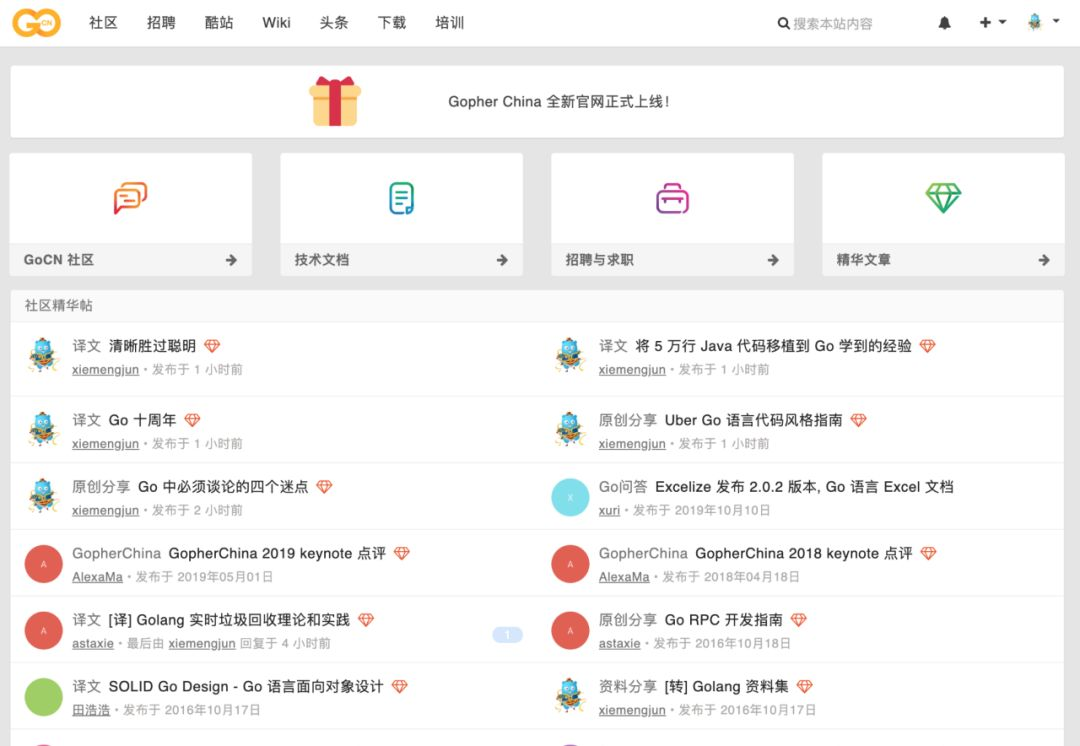Click the orange chat bubbles community icon
The width and height of the screenshot is (1080, 746).
(130, 198)
